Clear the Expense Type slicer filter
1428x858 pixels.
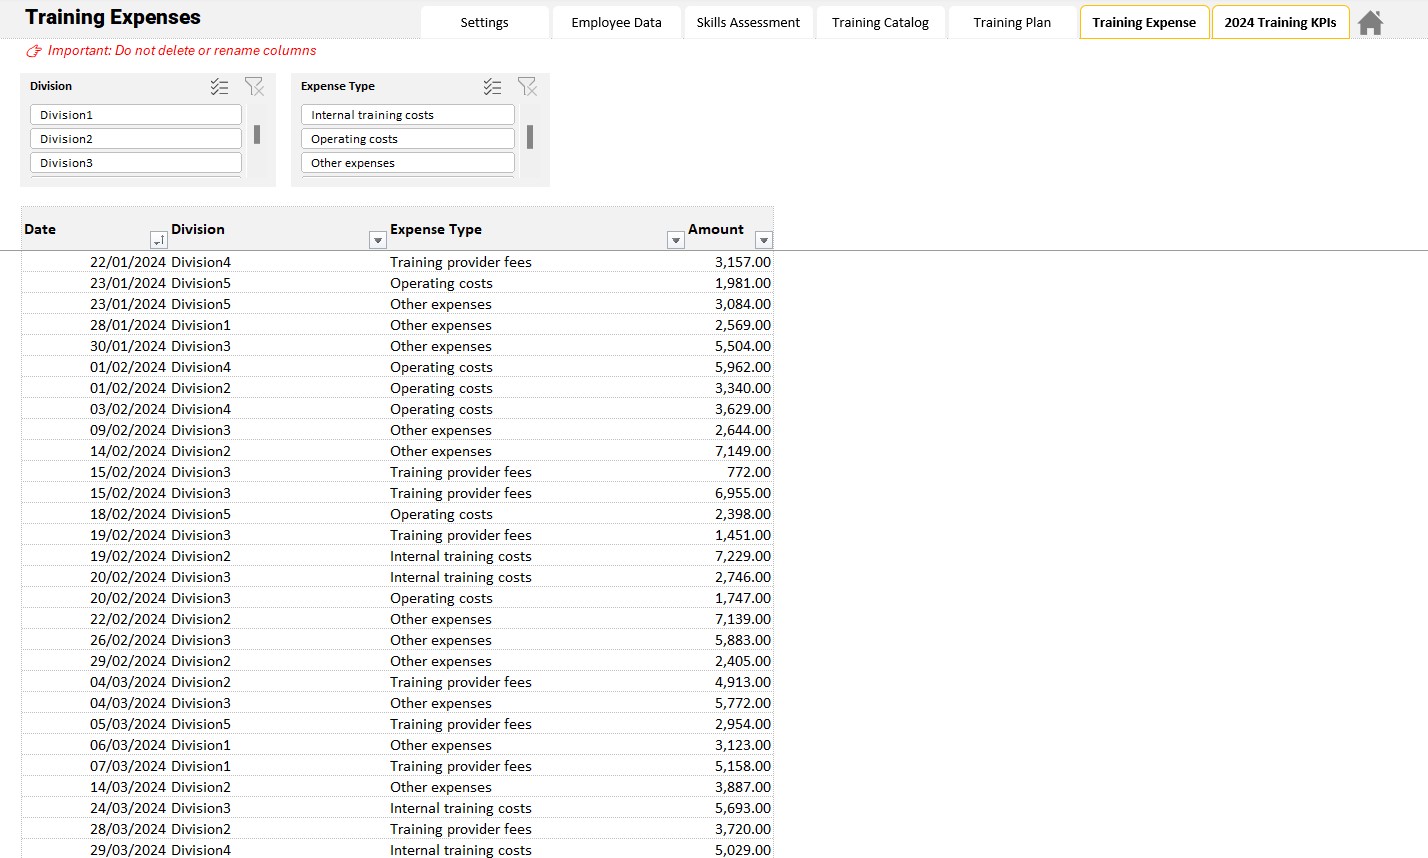(x=527, y=87)
